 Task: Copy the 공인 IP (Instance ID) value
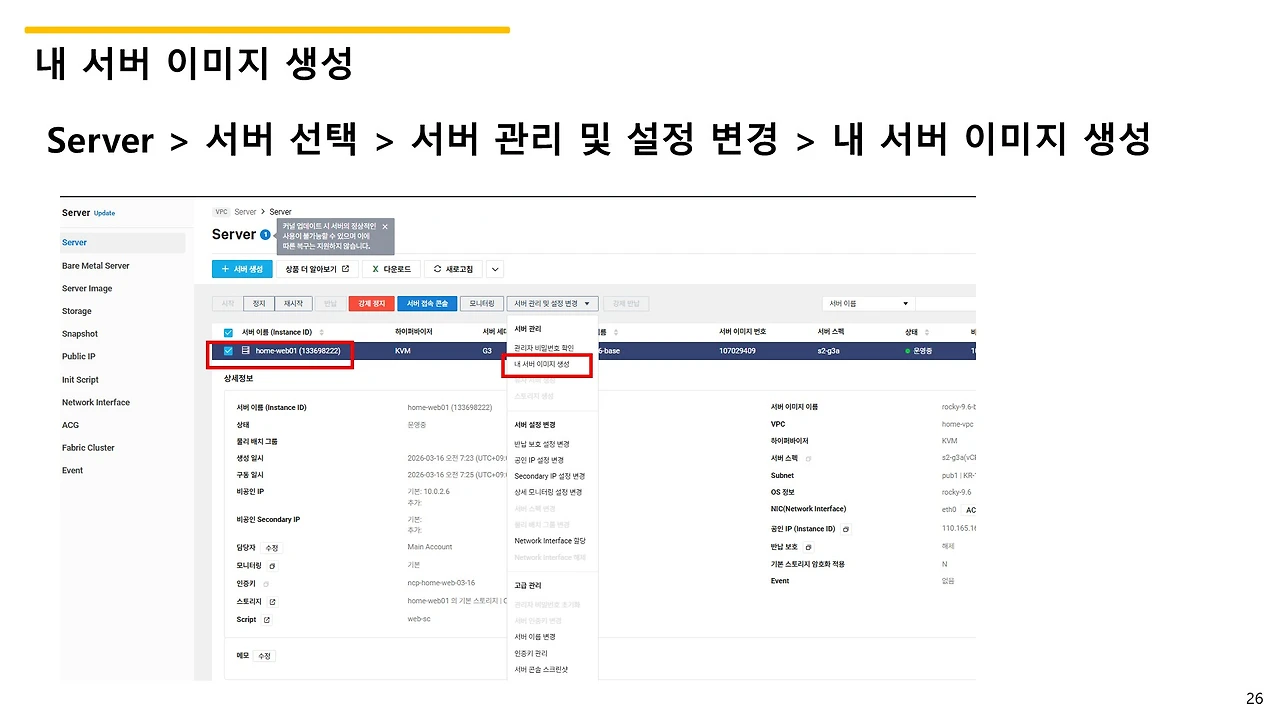click(x=846, y=529)
